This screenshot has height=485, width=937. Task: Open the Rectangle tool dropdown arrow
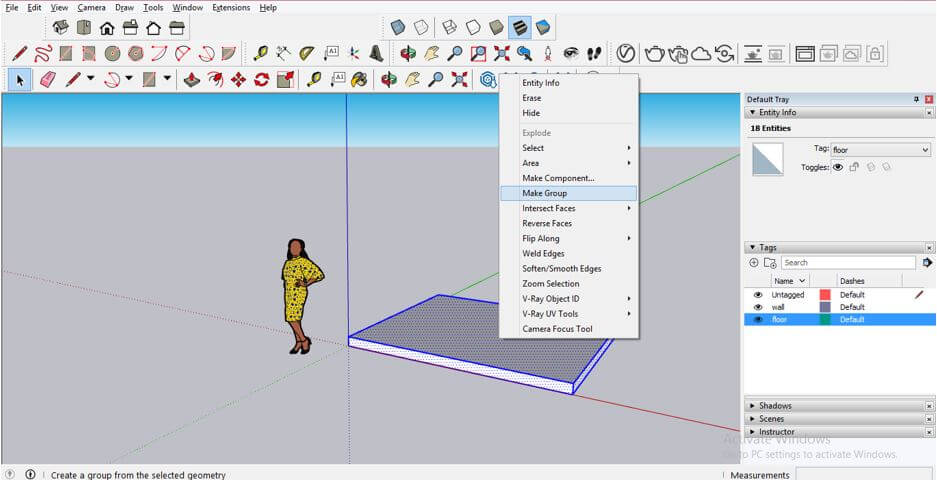click(167, 78)
